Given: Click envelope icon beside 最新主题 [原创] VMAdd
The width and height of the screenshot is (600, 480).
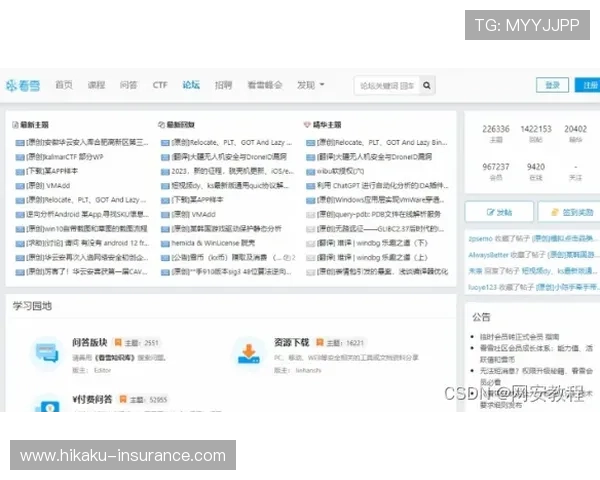Looking at the screenshot, I should point(20,186).
